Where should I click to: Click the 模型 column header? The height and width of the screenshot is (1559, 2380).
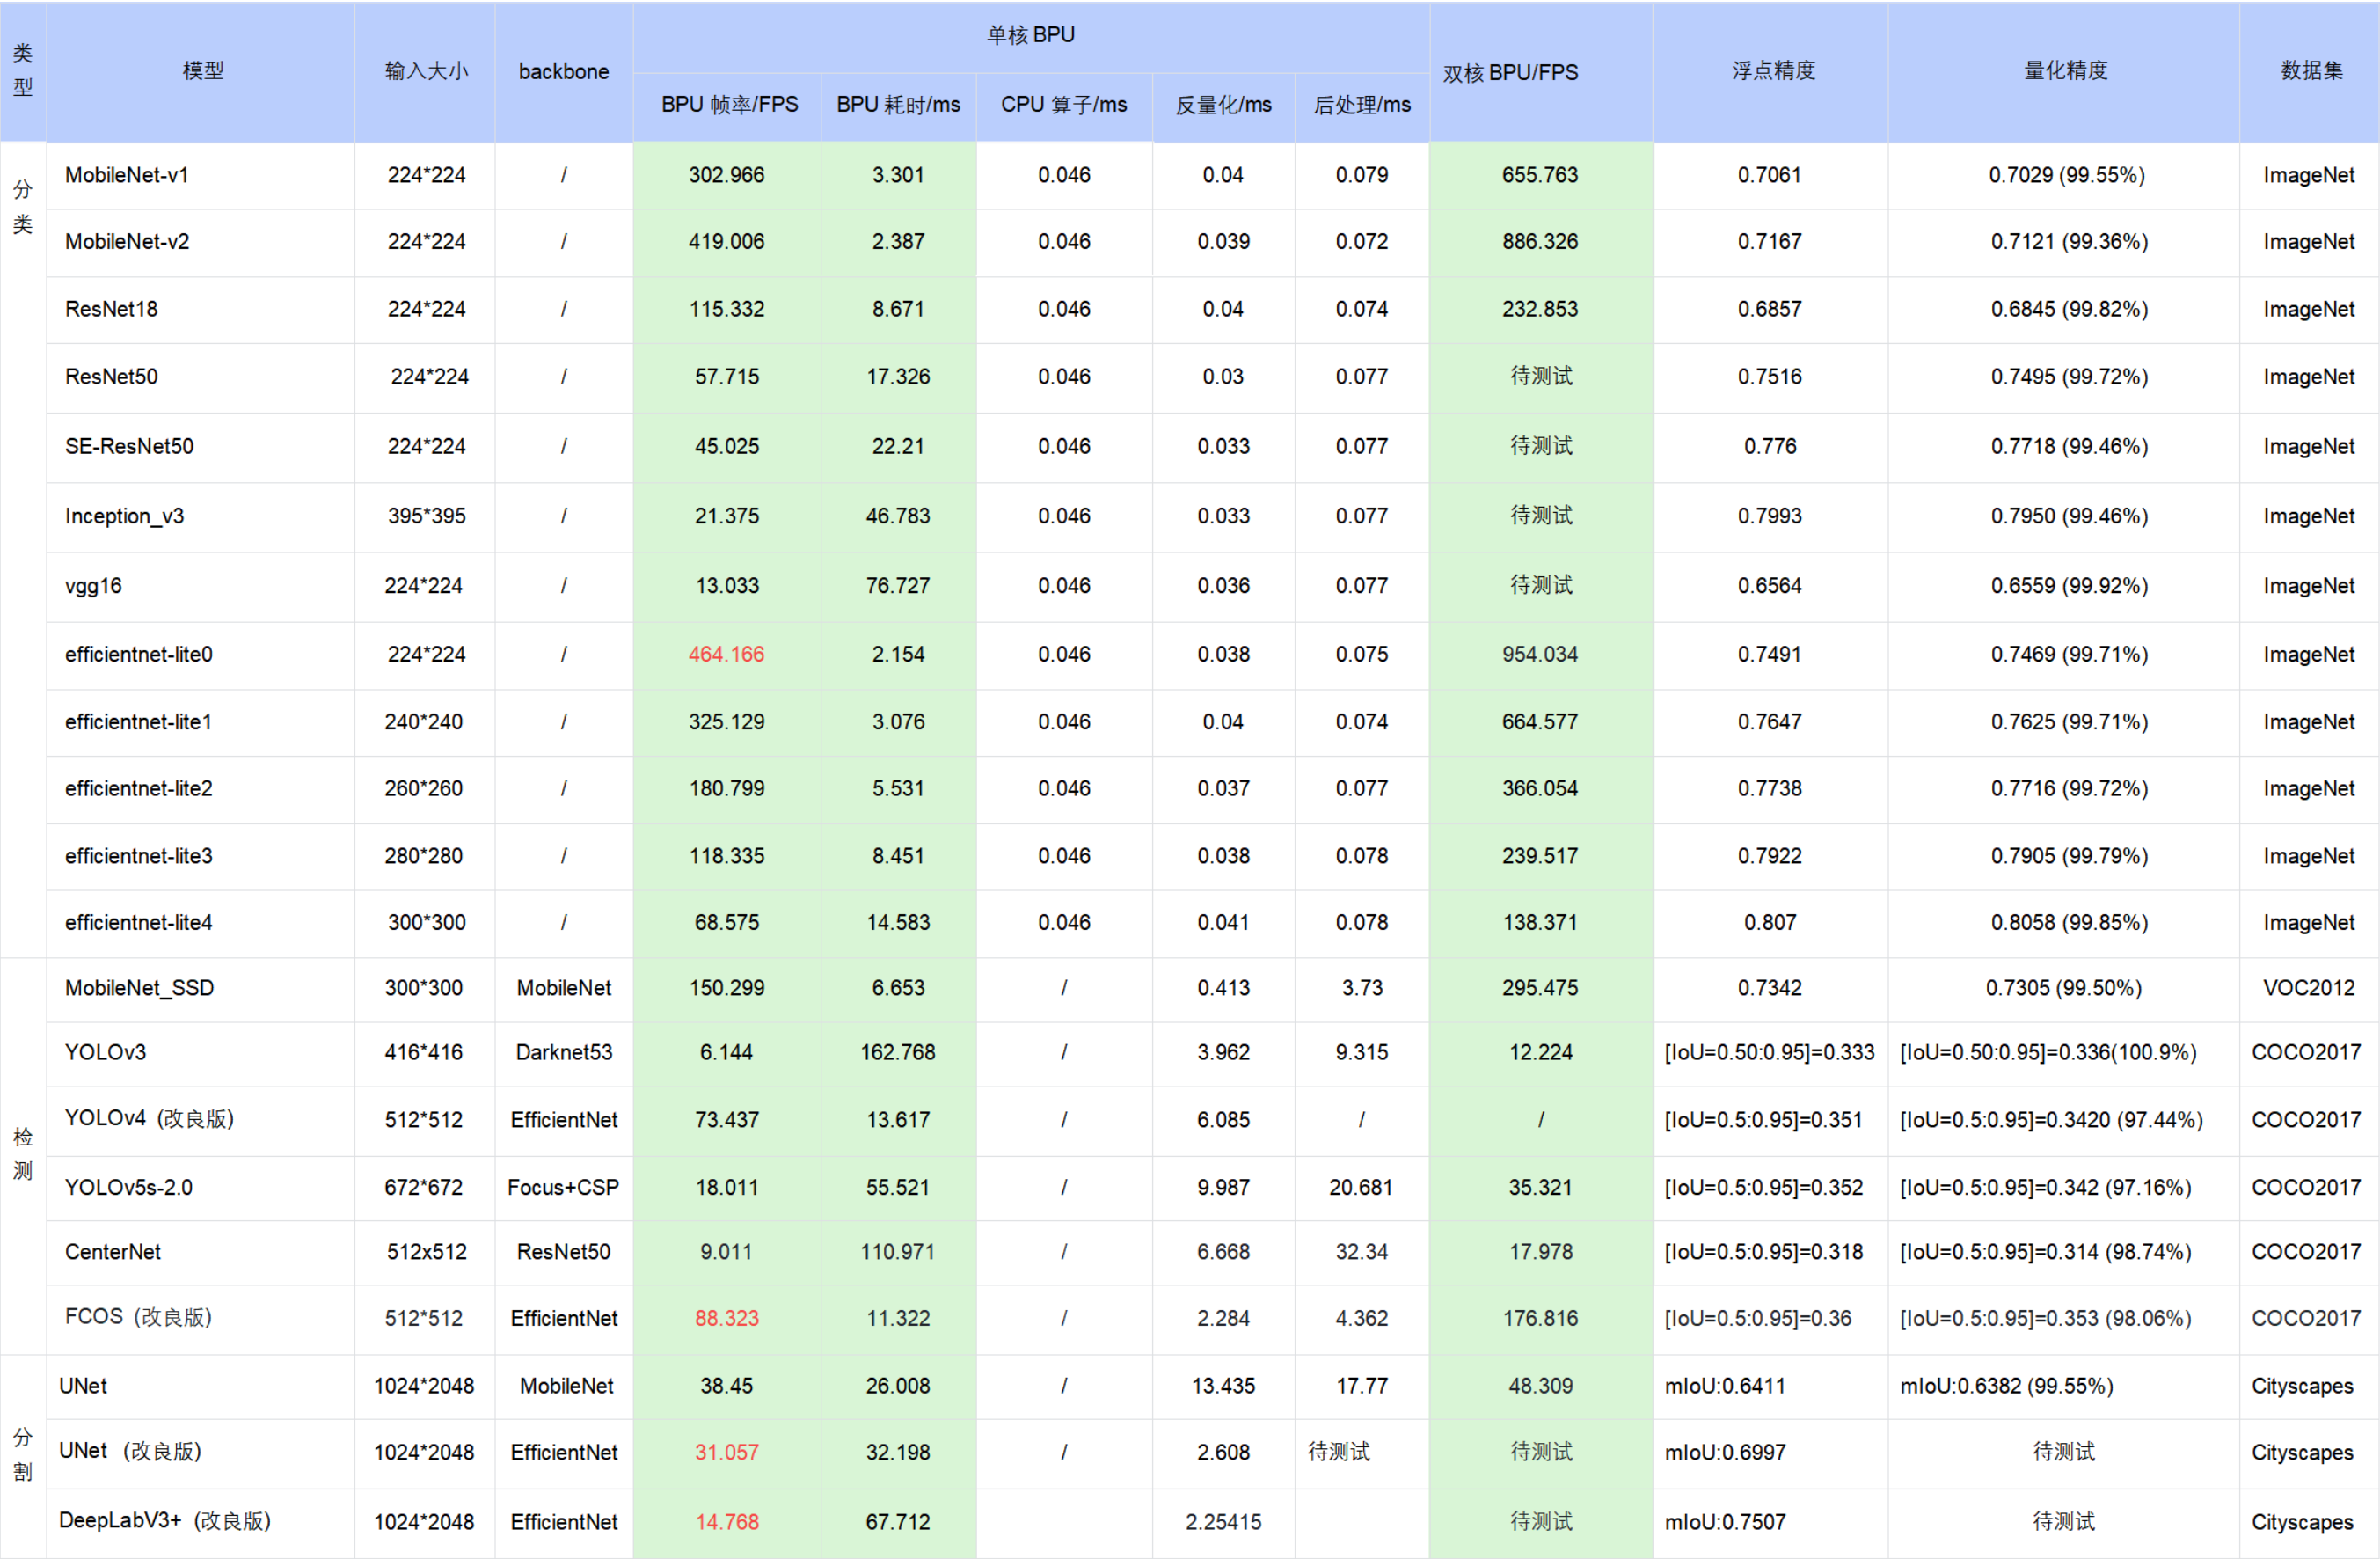coord(202,71)
